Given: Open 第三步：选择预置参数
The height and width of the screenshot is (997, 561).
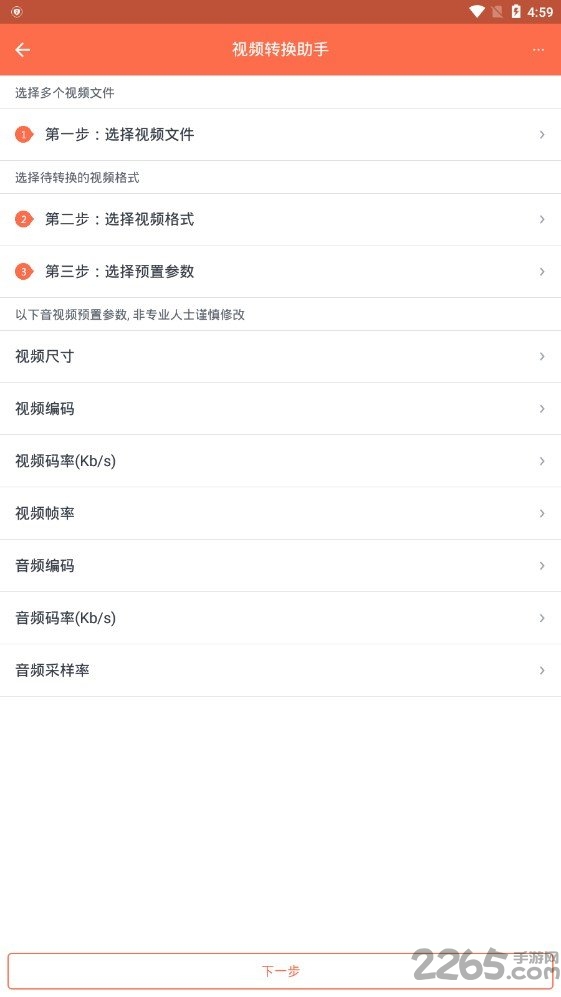Looking at the screenshot, I should tap(280, 272).
